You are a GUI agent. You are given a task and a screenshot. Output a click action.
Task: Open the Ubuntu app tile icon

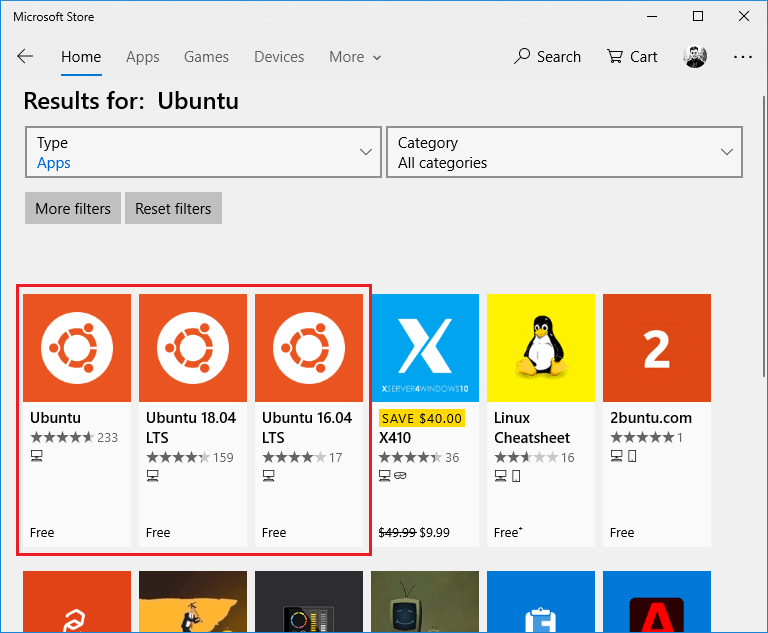77,348
